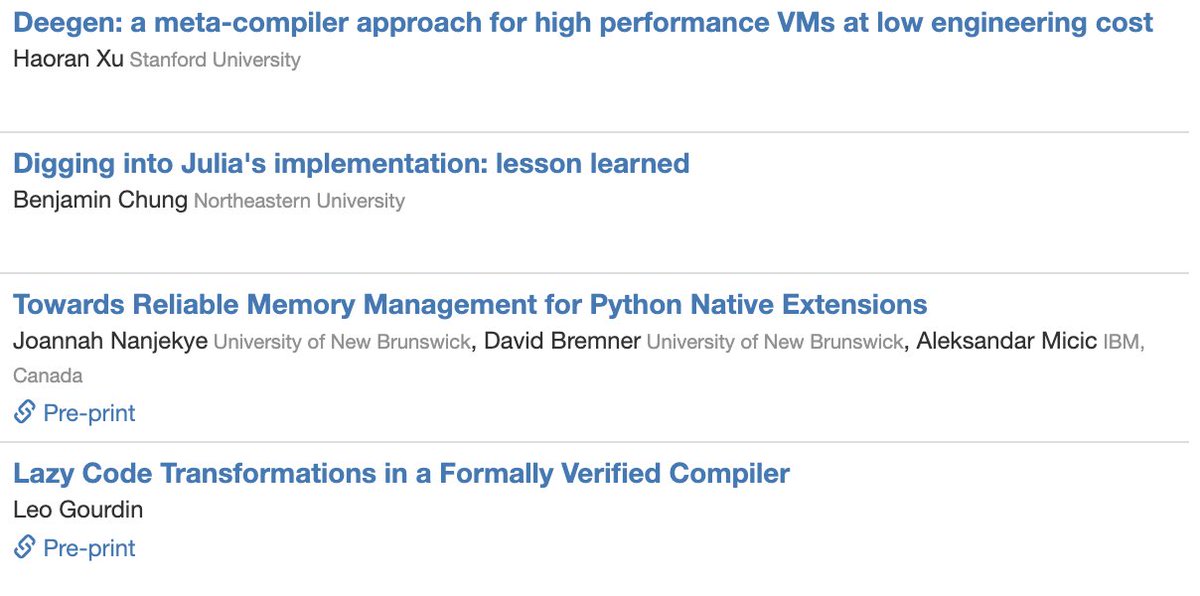Open Digging into Julia's implementation talk

[x=351, y=163]
